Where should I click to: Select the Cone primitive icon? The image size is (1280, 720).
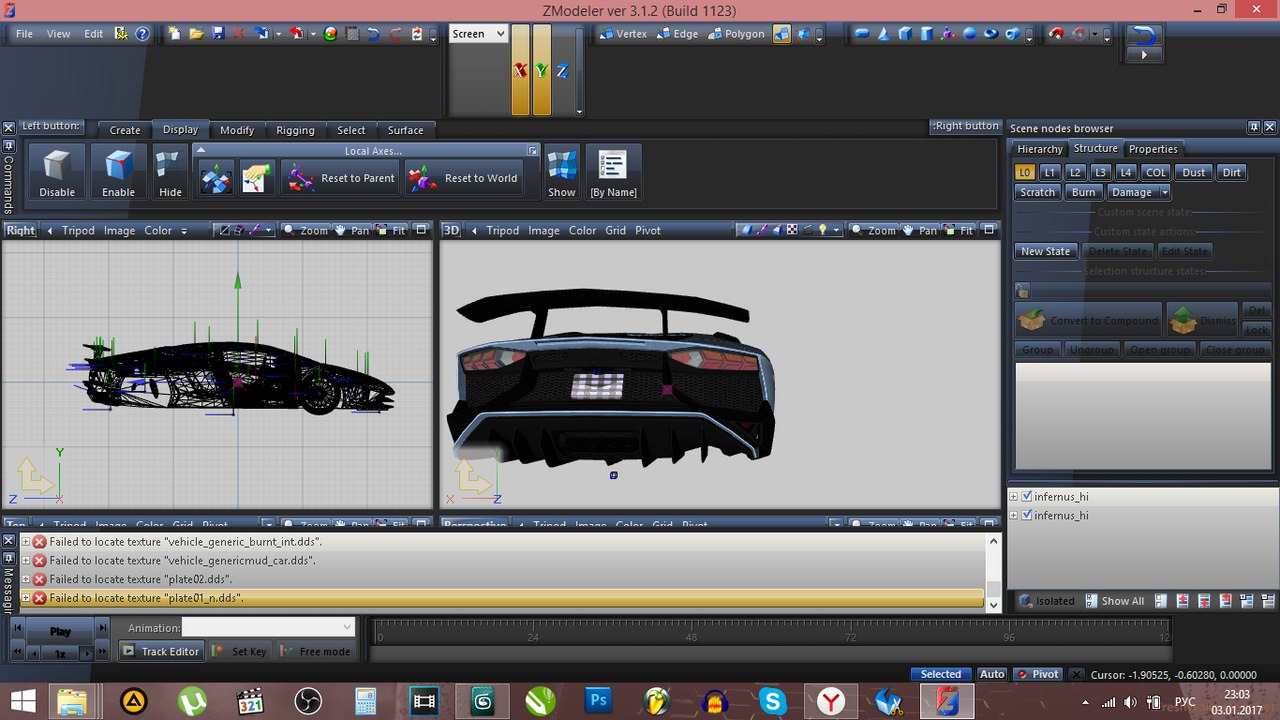pyautogui.click(x=884, y=33)
